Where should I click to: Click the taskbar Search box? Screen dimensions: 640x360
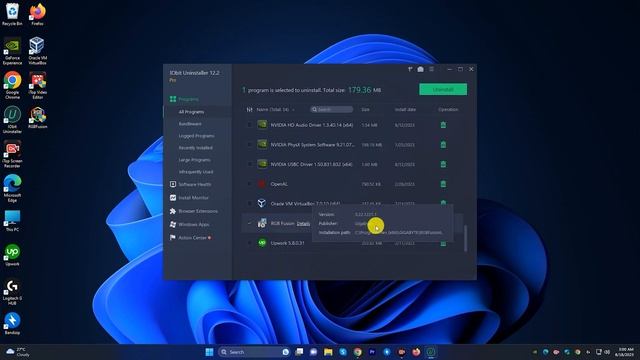[x=254, y=352]
